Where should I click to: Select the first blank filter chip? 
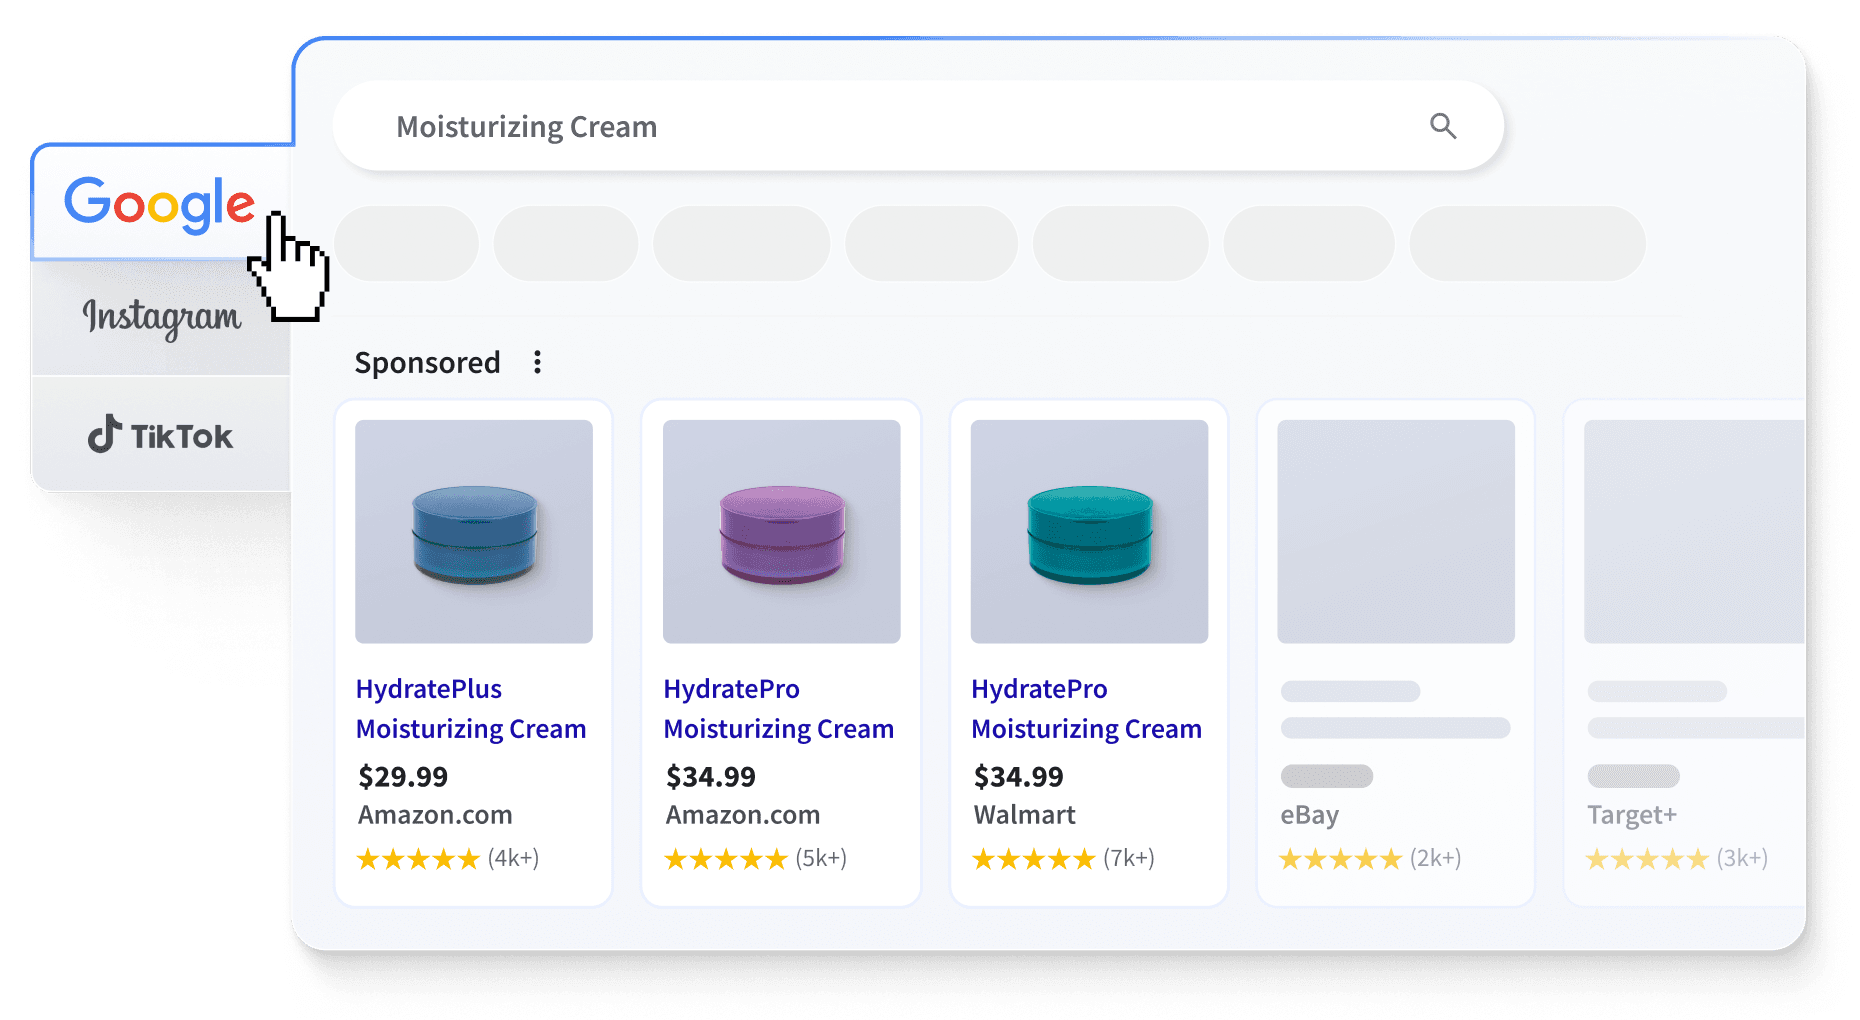(x=406, y=243)
